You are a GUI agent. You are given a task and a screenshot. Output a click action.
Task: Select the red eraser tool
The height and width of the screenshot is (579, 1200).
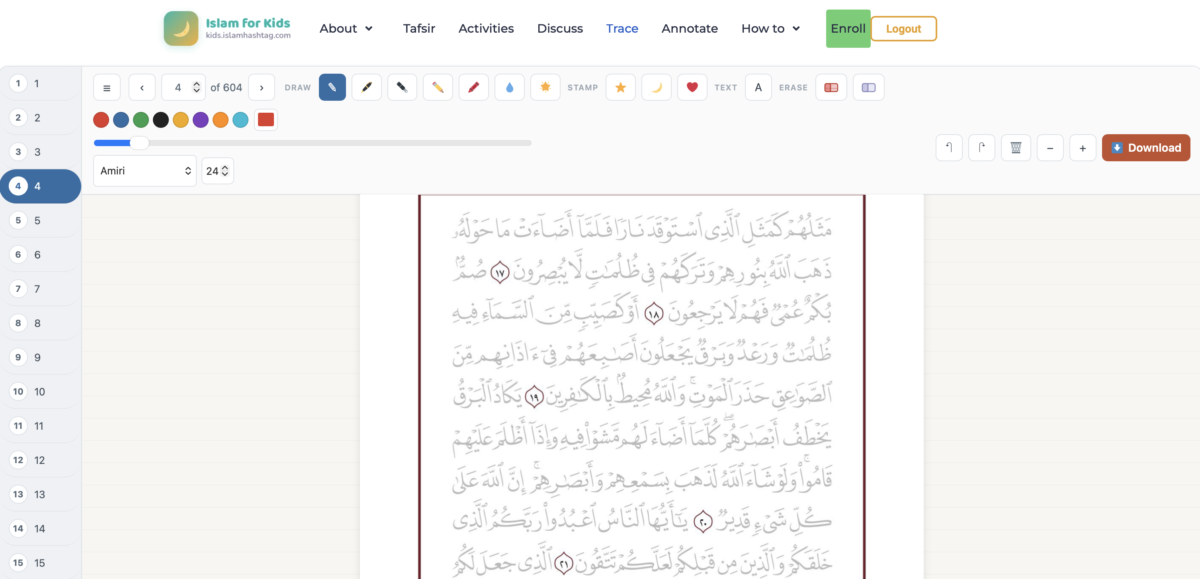point(830,87)
